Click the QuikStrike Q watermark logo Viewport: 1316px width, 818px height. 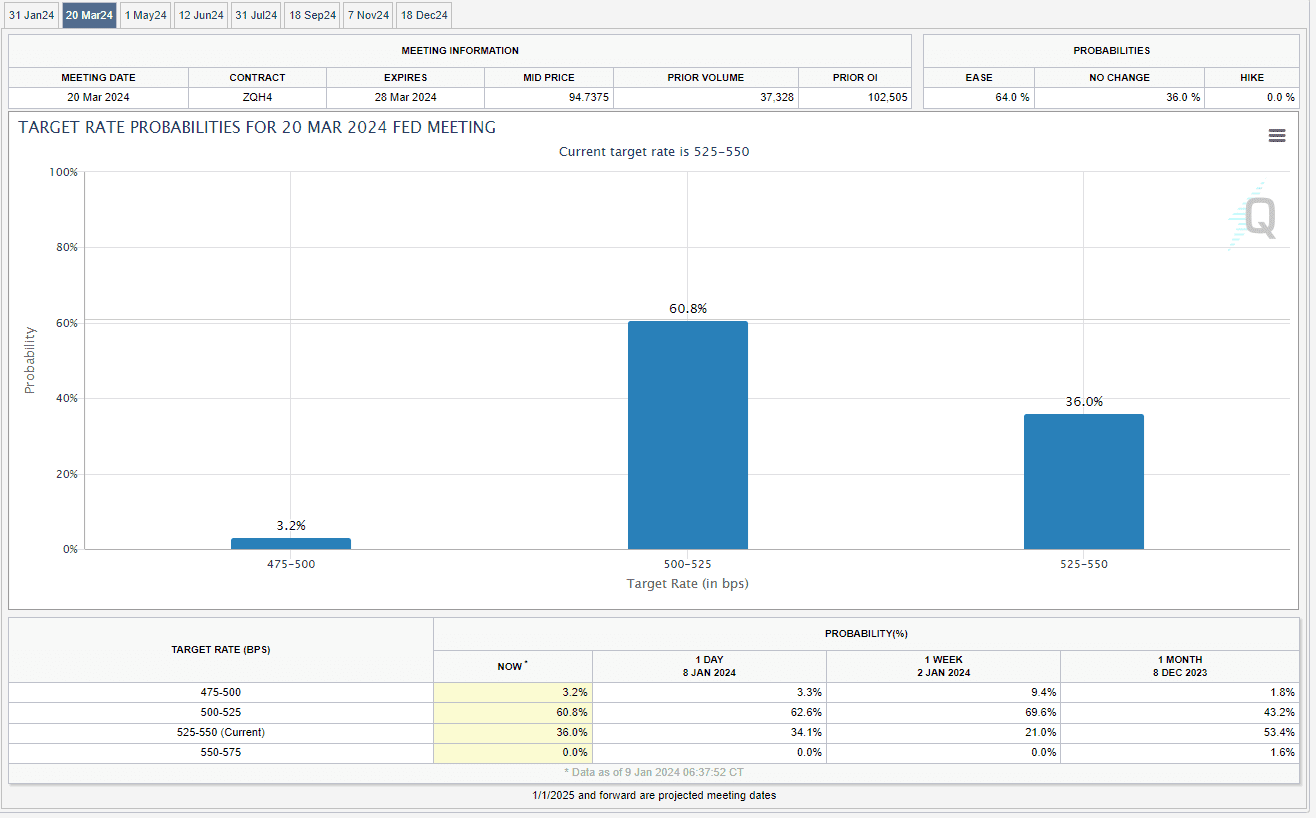pyautogui.click(x=1252, y=217)
